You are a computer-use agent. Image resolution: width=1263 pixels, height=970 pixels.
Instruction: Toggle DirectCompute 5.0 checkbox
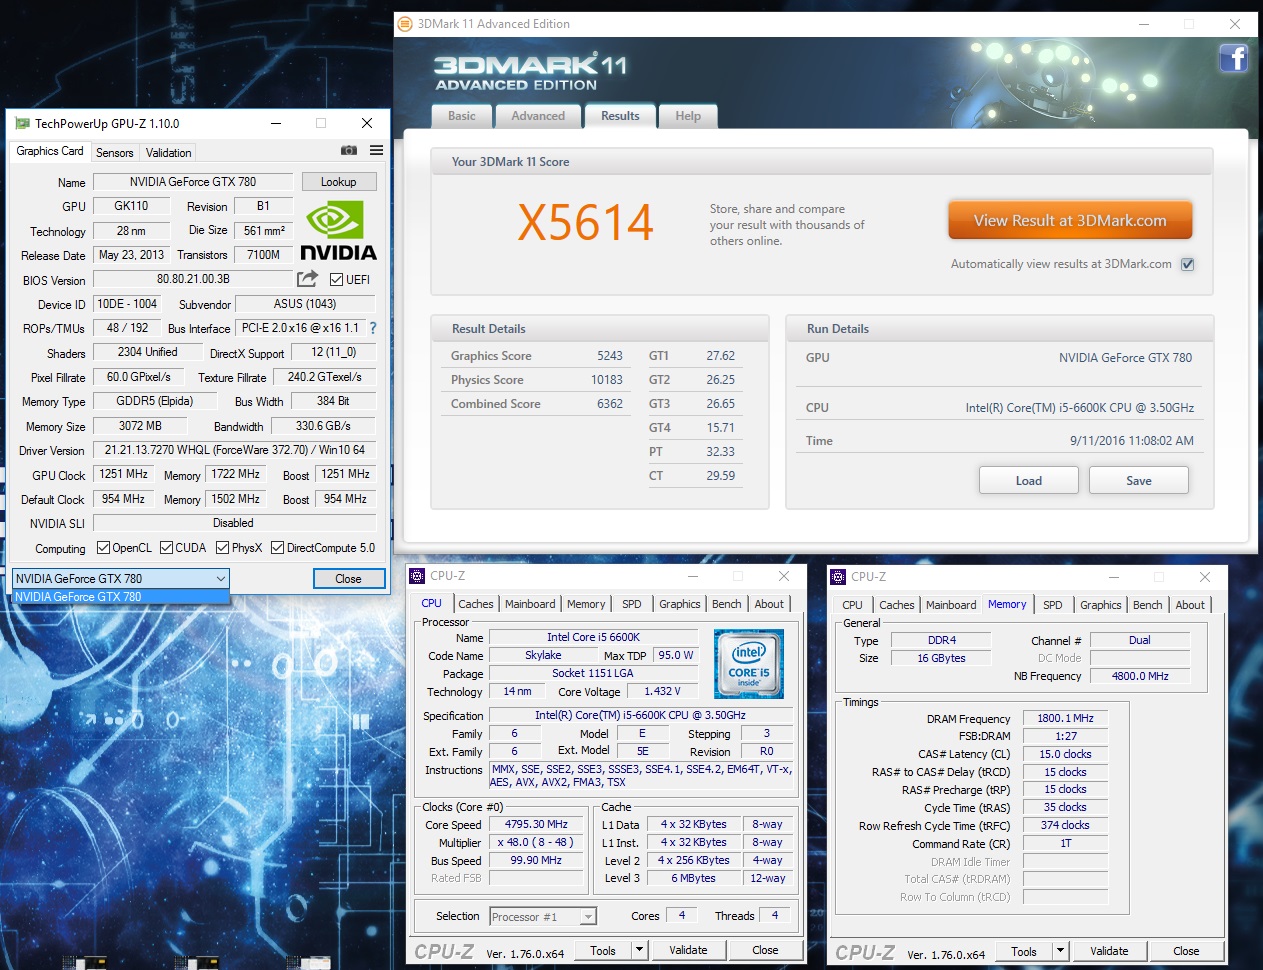coord(278,548)
